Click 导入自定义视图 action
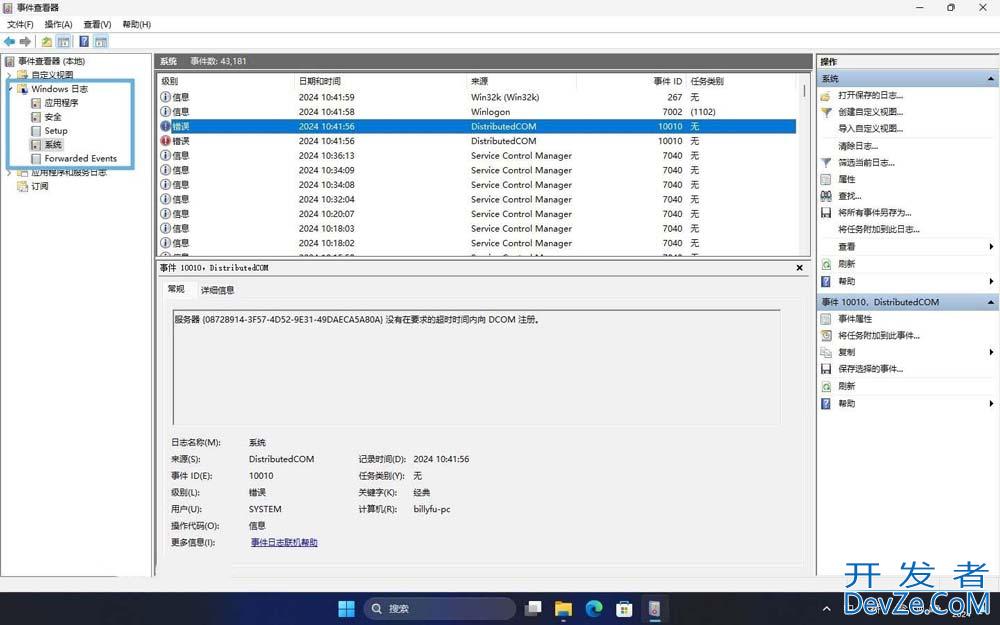This screenshot has width=1000, height=625. tap(870, 128)
